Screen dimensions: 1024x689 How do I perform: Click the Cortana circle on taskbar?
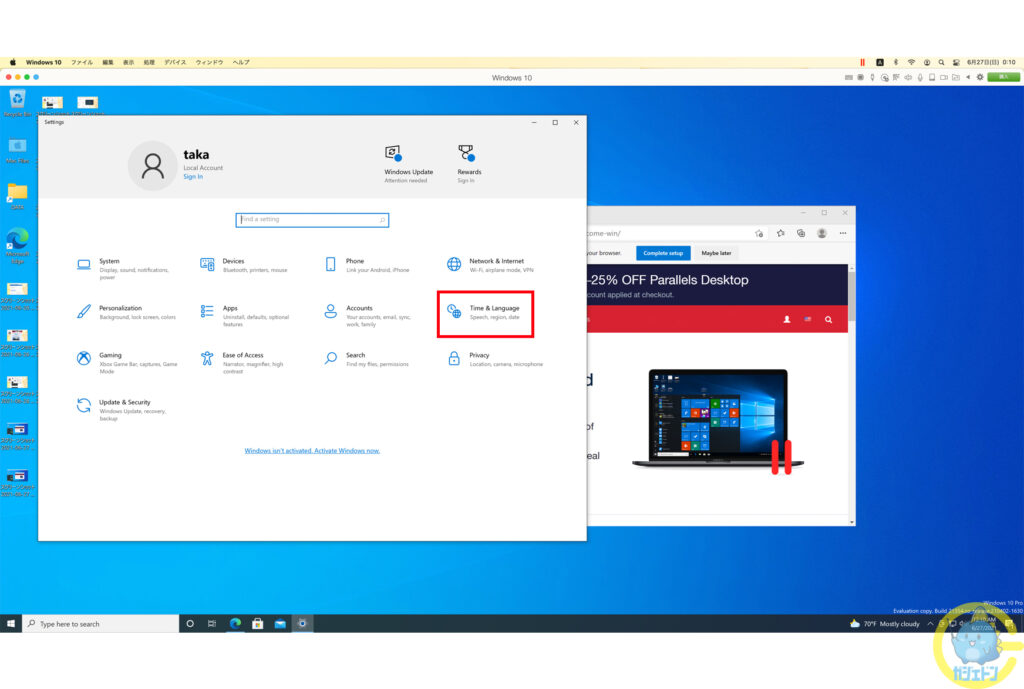pos(190,624)
